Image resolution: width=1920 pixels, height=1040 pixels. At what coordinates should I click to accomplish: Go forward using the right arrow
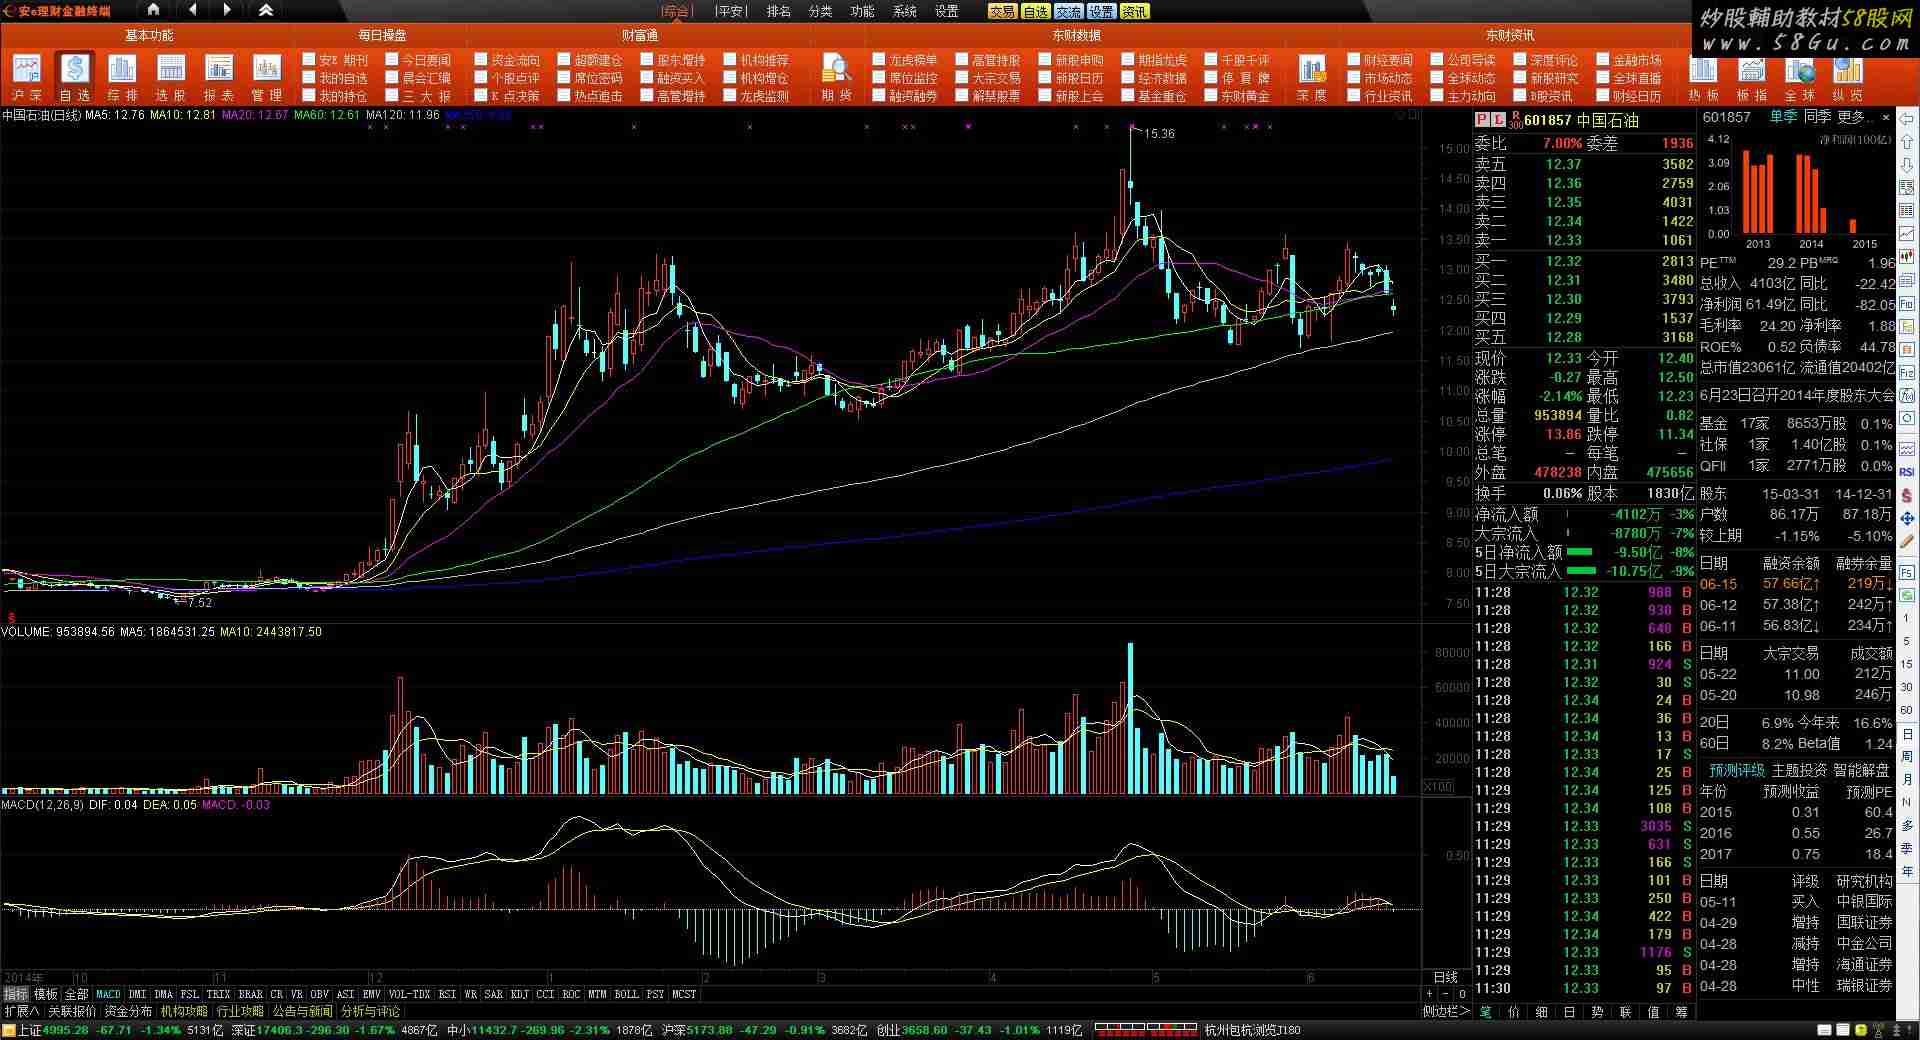click(228, 10)
